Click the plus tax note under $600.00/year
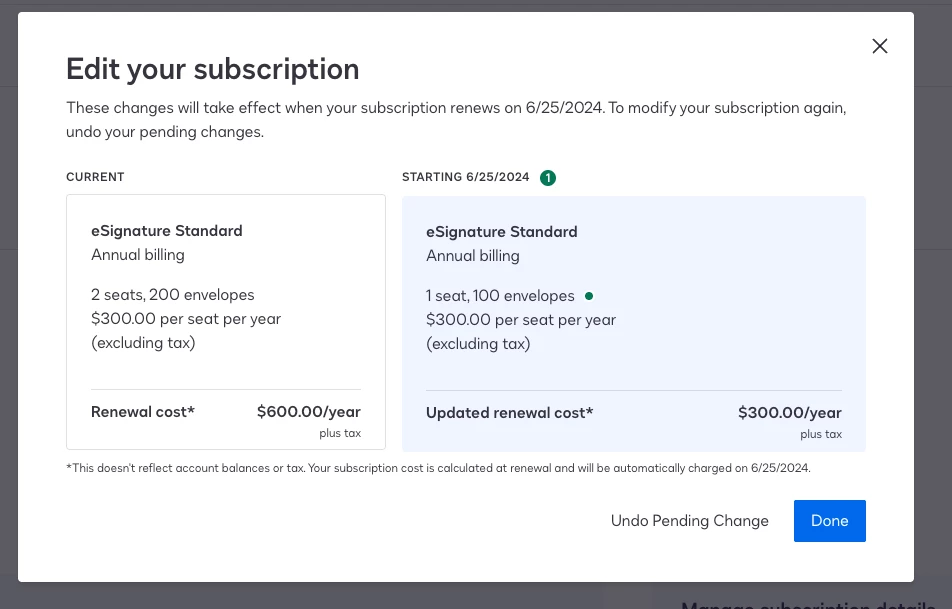Image resolution: width=952 pixels, height=609 pixels. coord(340,434)
